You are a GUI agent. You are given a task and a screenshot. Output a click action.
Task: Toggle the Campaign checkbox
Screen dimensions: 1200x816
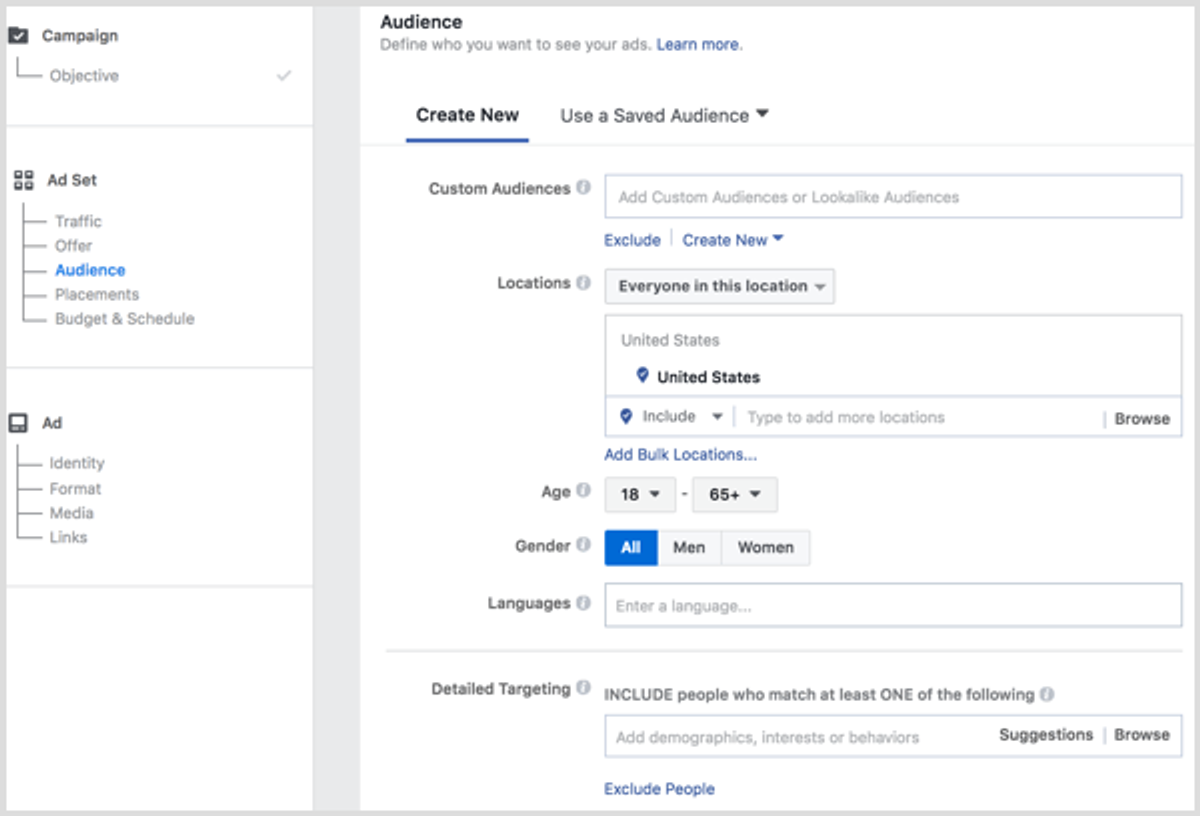[x=18, y=36]
